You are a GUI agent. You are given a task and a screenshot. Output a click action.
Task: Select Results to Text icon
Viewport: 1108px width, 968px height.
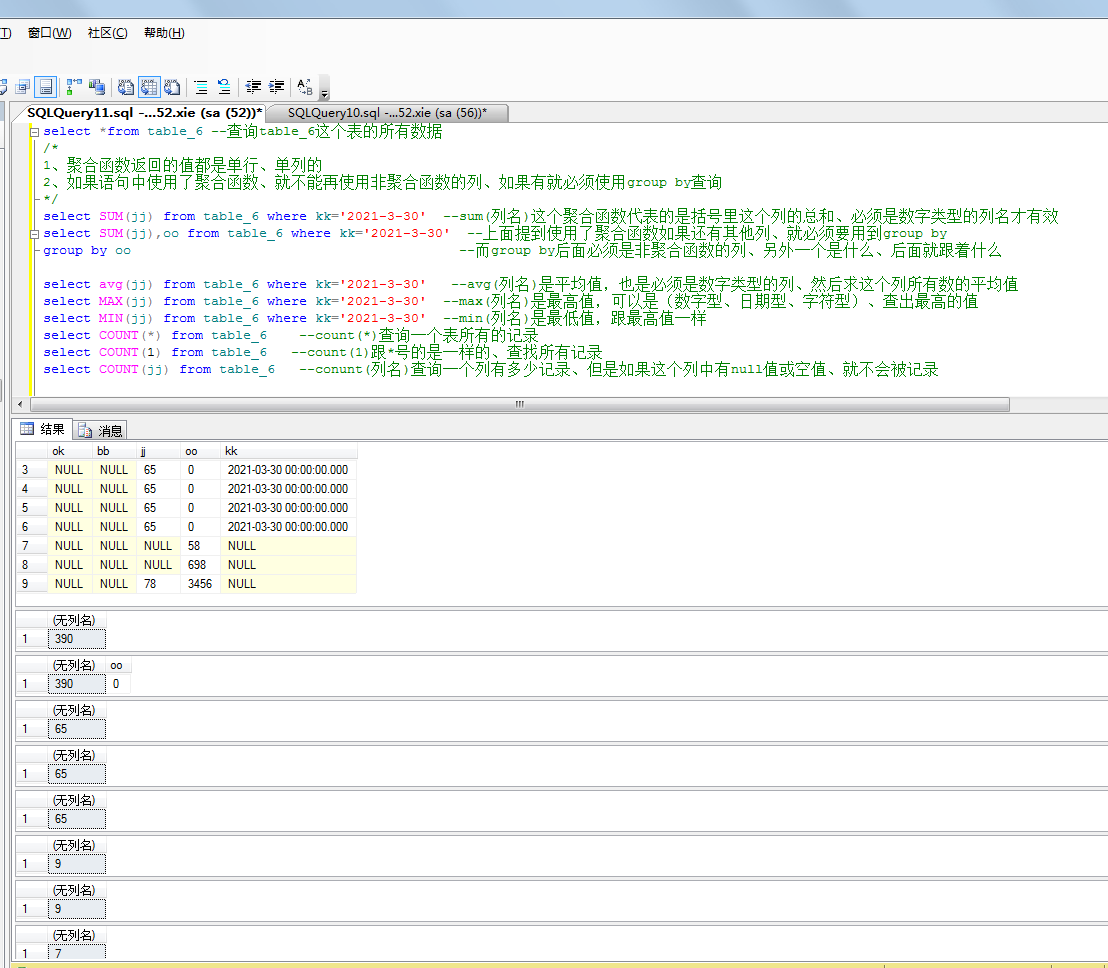[126, 87]
